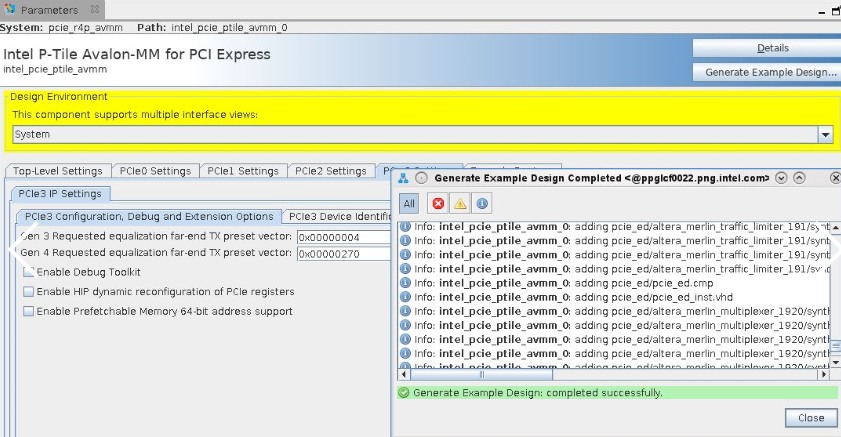Image resolution: width=841 pixels, height=437 pixels.
Task: Click the Gen 3 preset vector field
Action: 344,237
